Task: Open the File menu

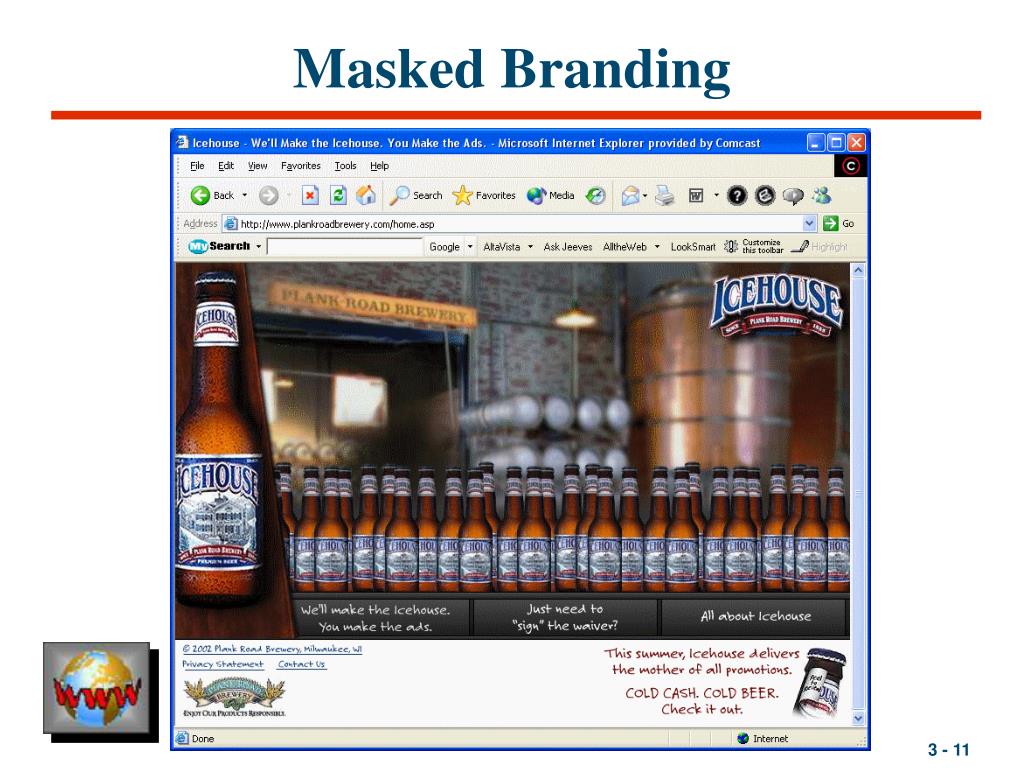Action: point(197,166)
